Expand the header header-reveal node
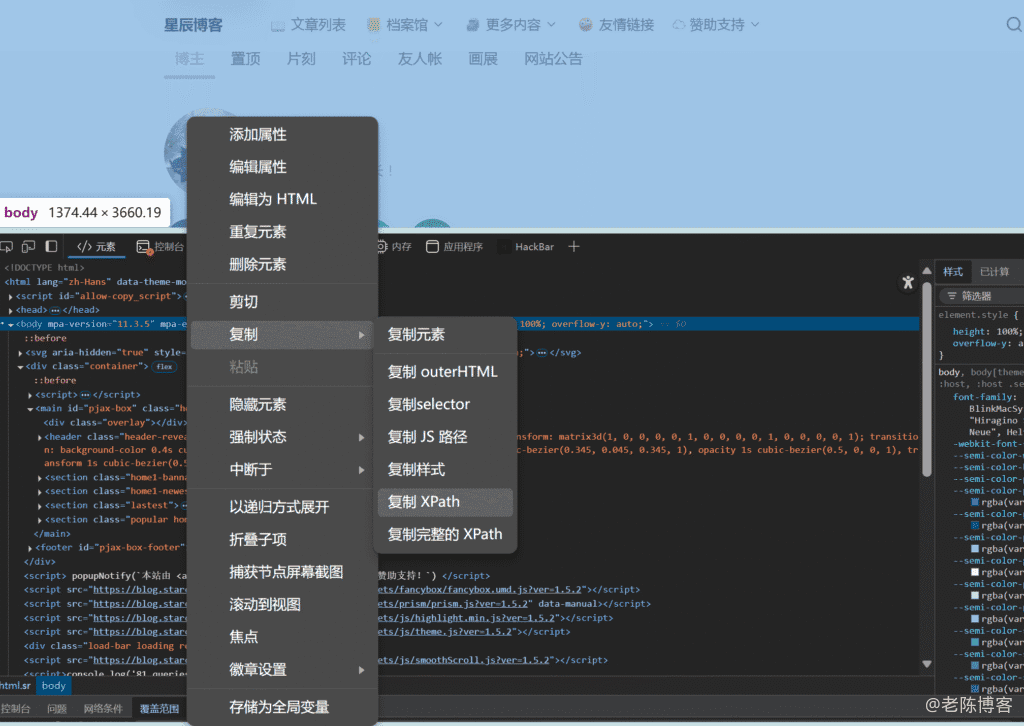Screen dimensions: 1024x726 point(40,437)
